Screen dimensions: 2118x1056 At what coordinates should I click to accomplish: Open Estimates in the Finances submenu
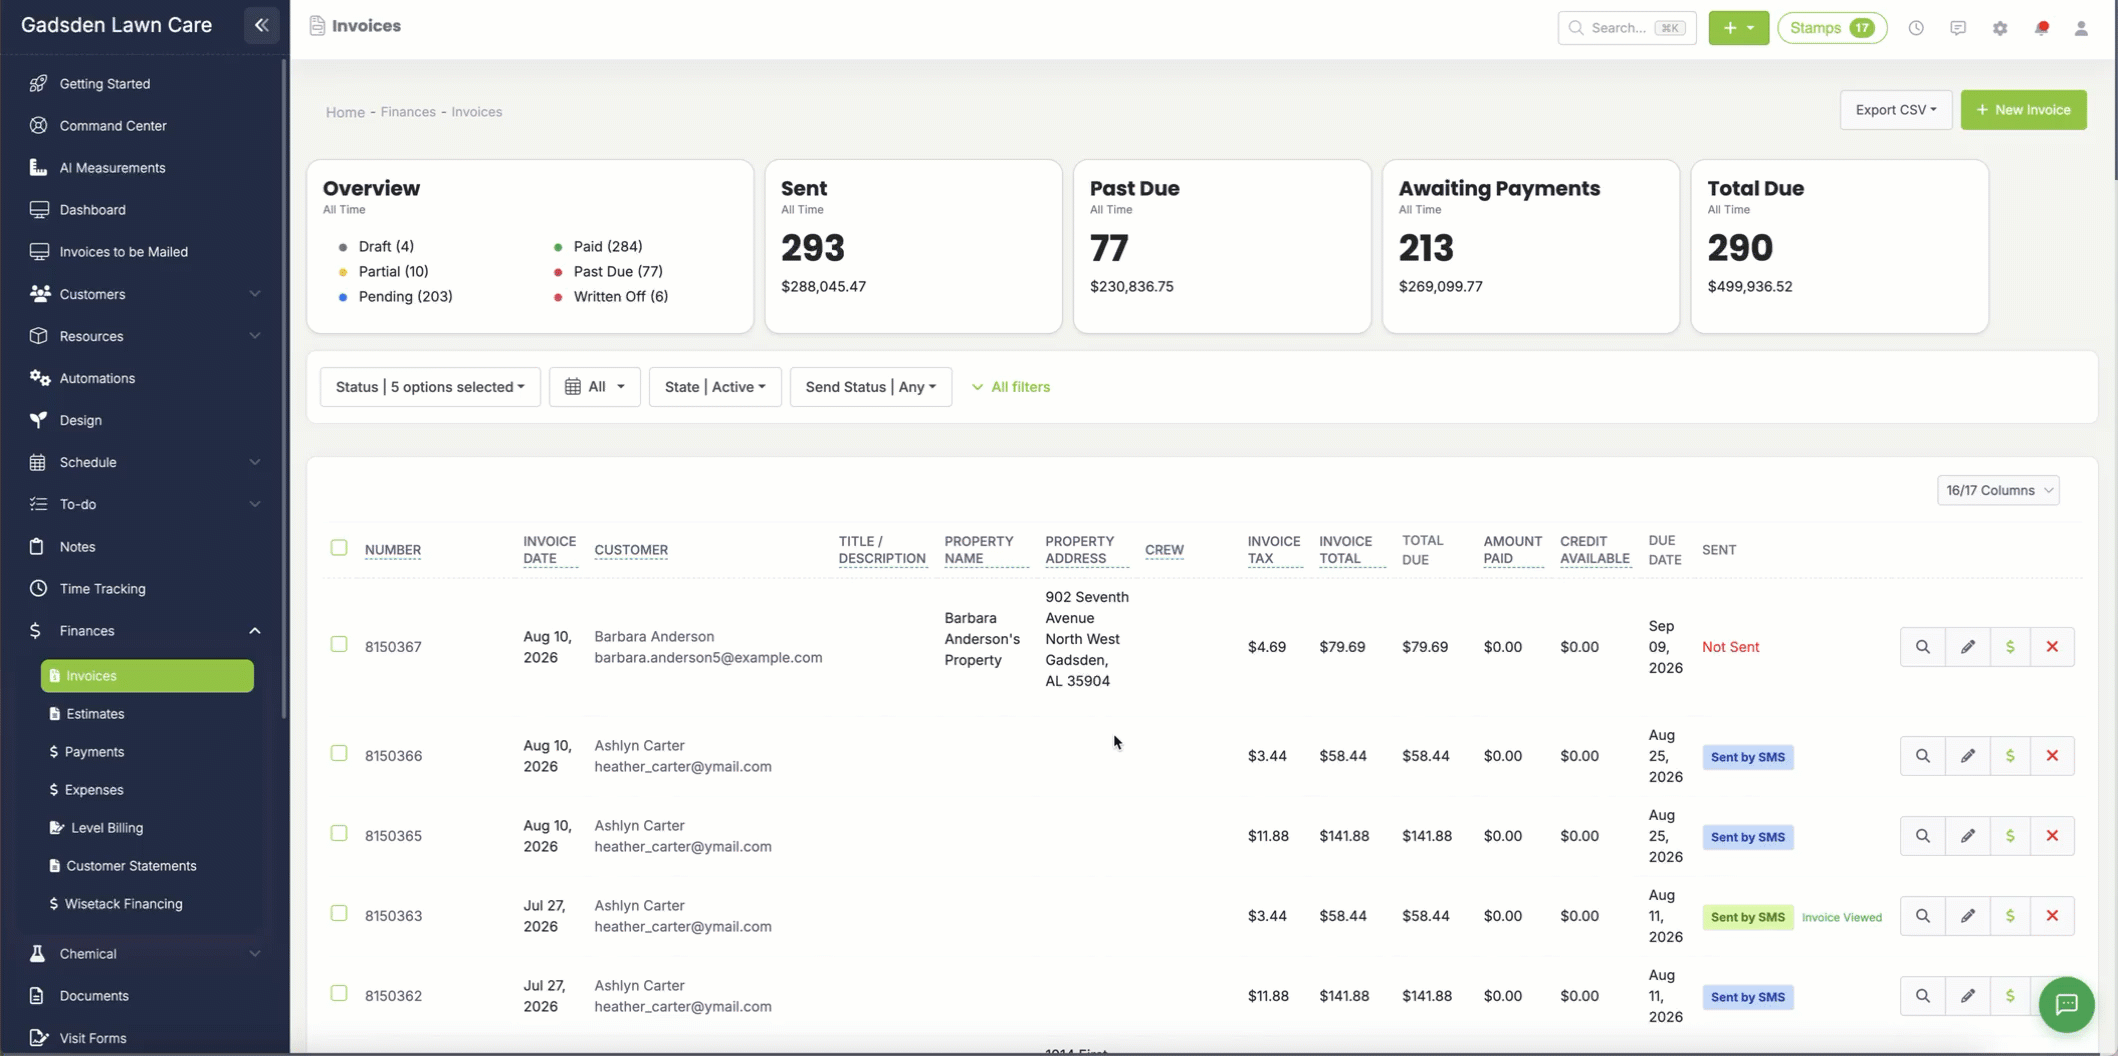(x=95, y=714)
